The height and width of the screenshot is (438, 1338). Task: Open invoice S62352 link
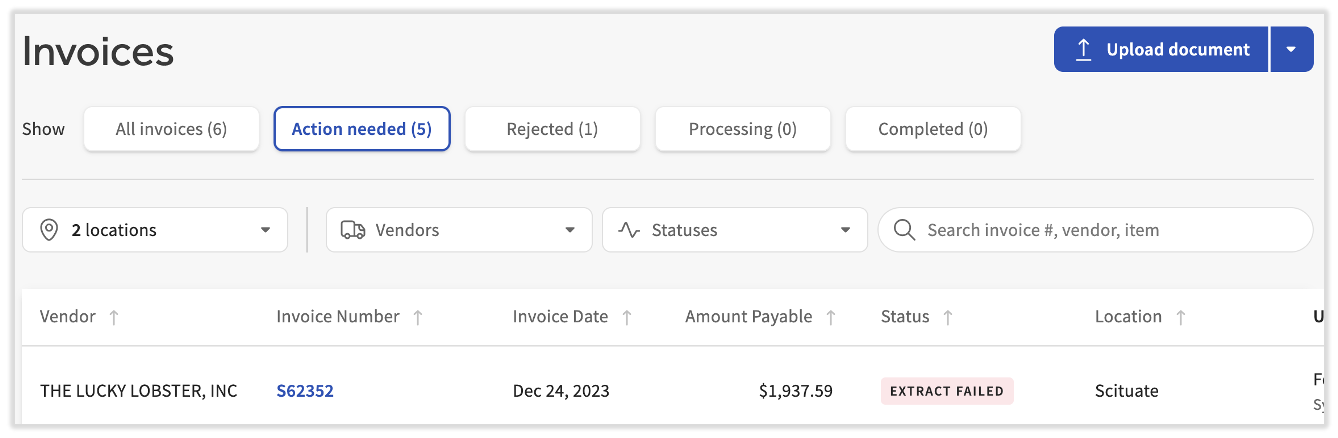point(305,391)
